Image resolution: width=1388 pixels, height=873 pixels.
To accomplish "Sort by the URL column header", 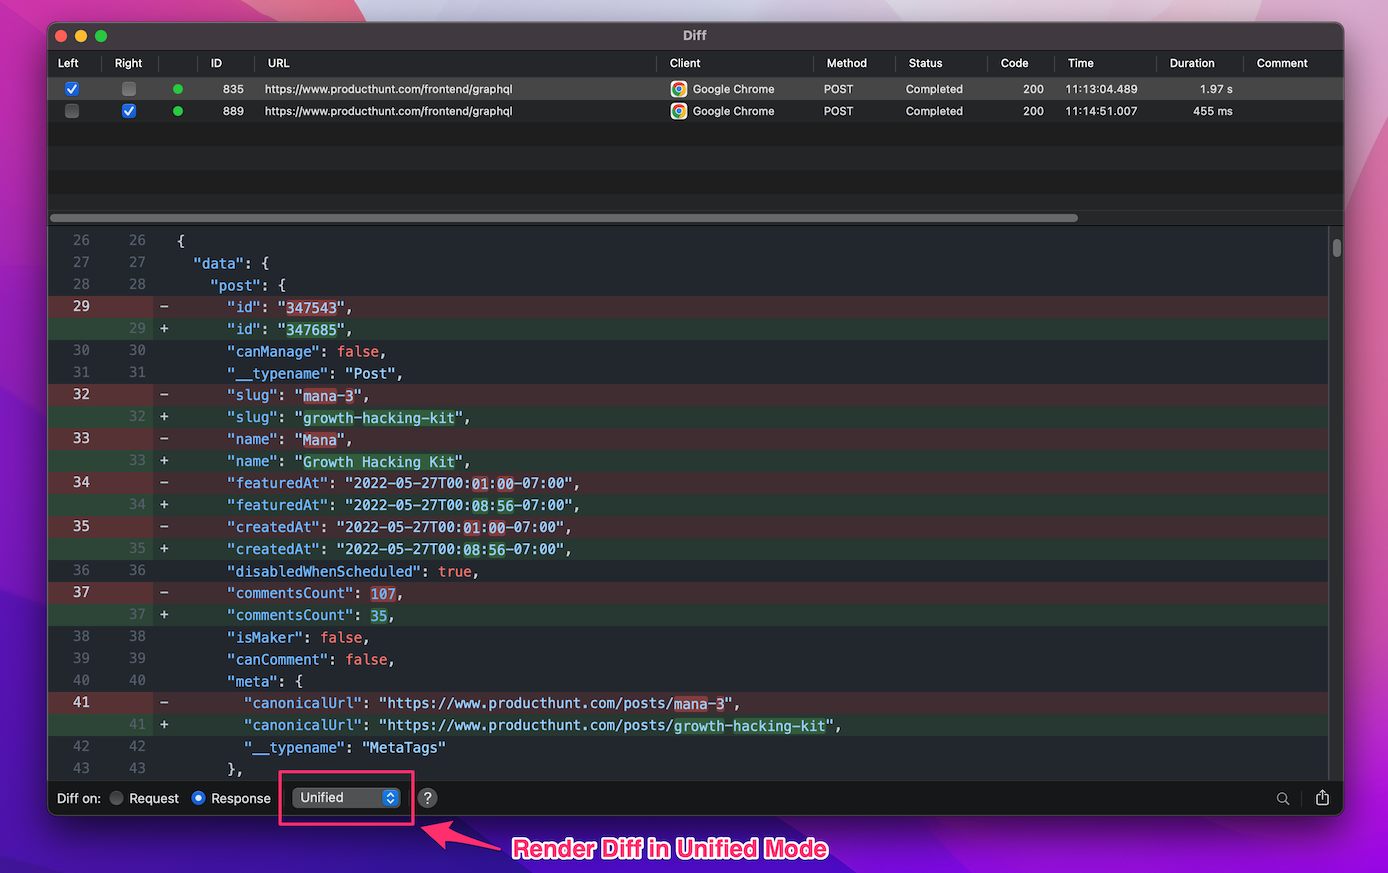I will (x=279, y=63).
